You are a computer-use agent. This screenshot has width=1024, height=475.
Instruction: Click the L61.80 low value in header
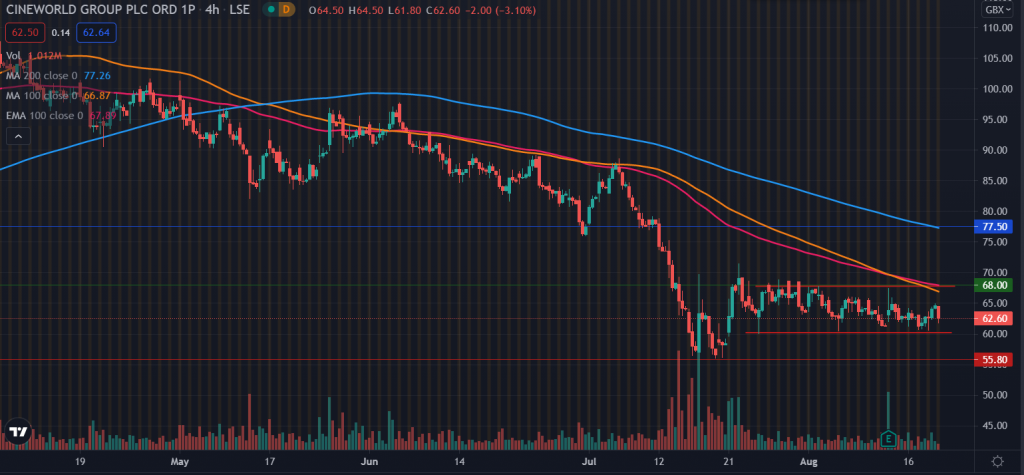tap(403, 10)
